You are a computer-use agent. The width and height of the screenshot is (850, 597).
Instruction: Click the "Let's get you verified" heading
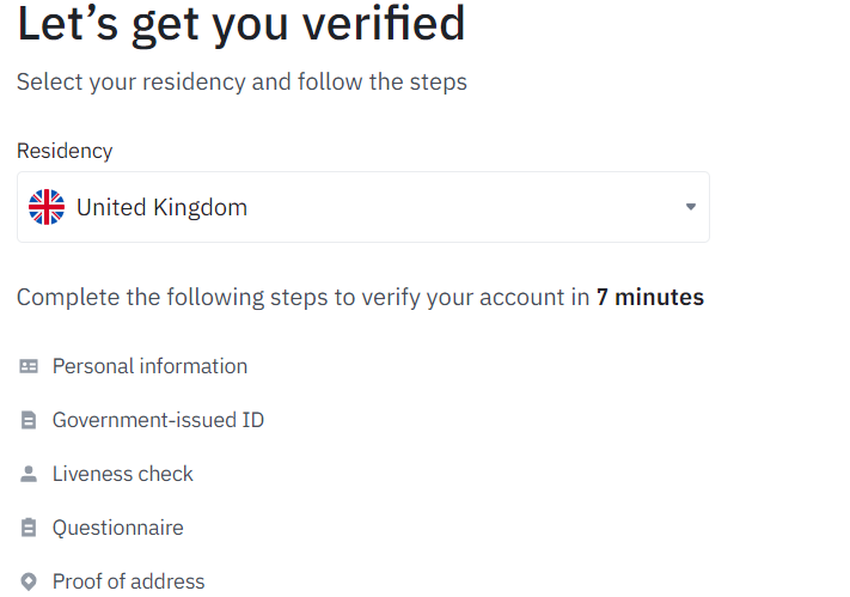coord(241,24)
